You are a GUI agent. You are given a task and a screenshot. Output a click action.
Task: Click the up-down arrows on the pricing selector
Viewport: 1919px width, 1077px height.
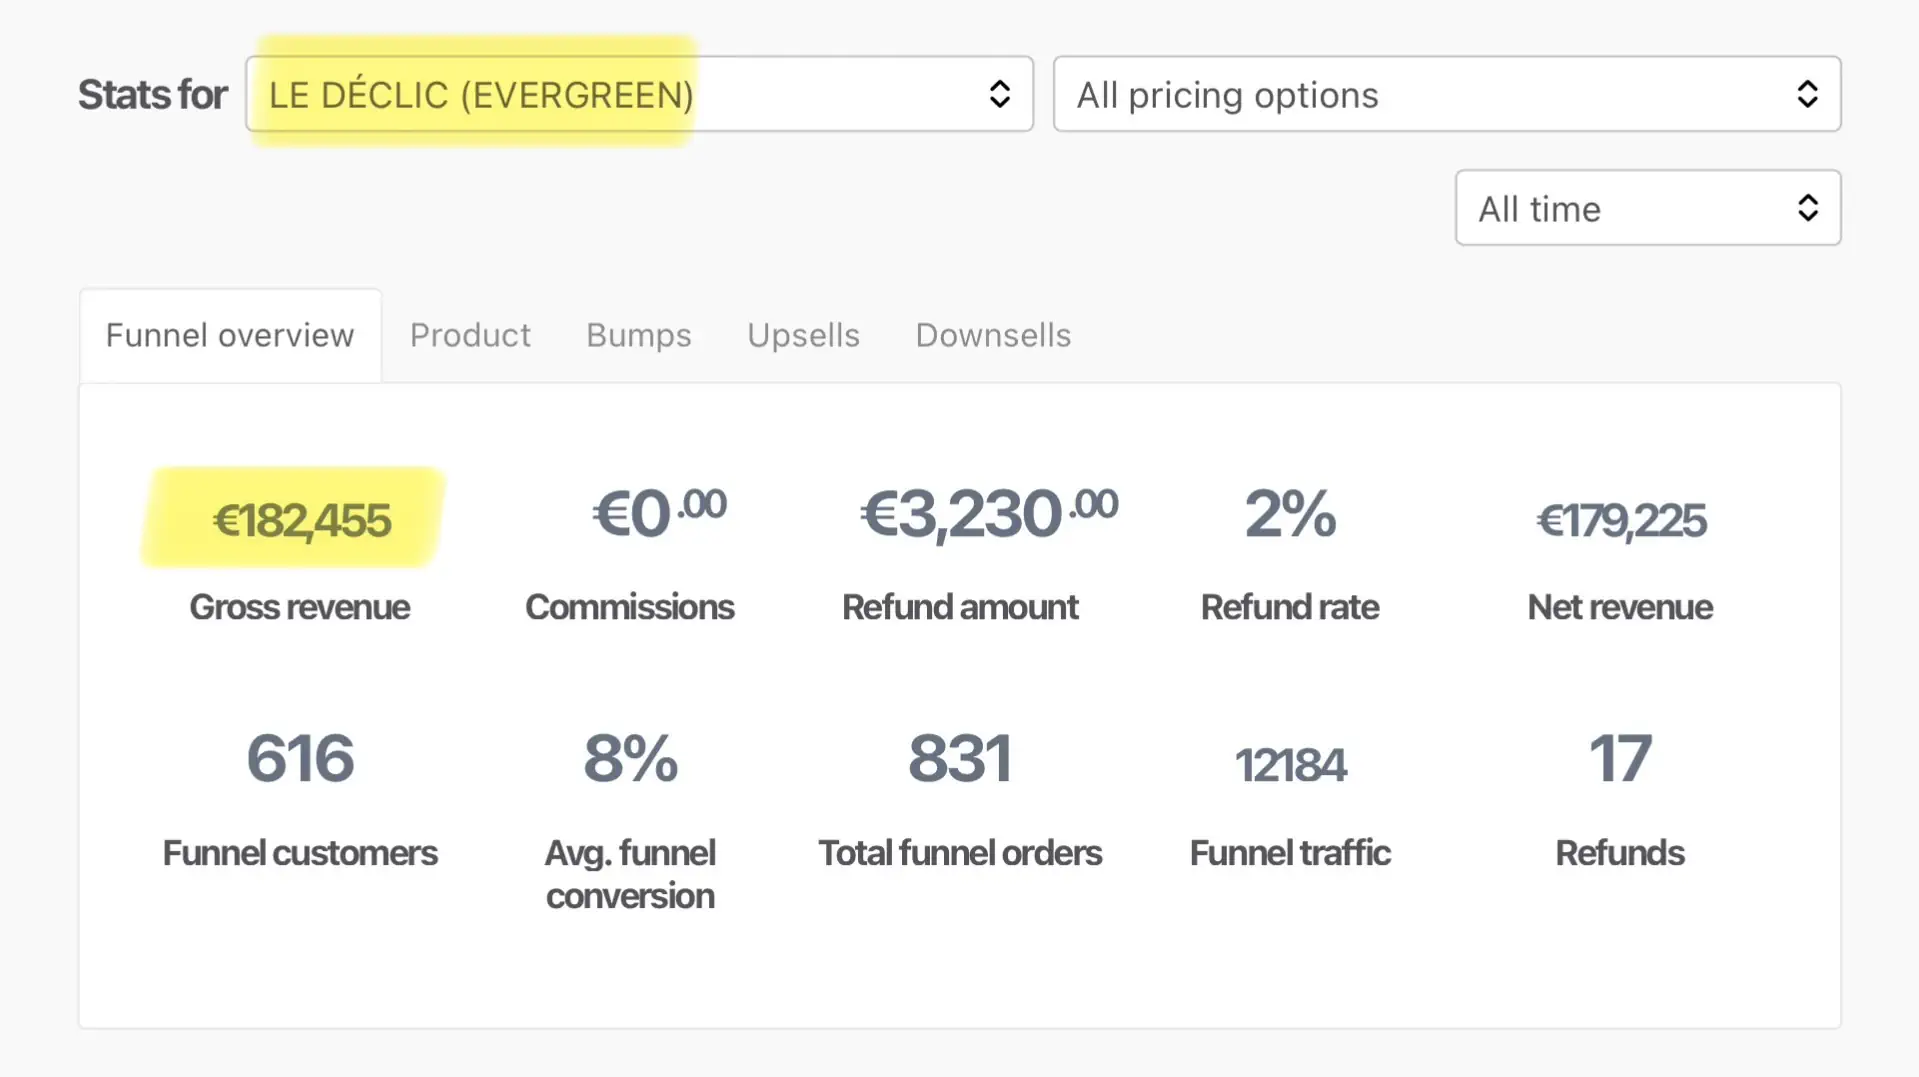pos(1806,94)
